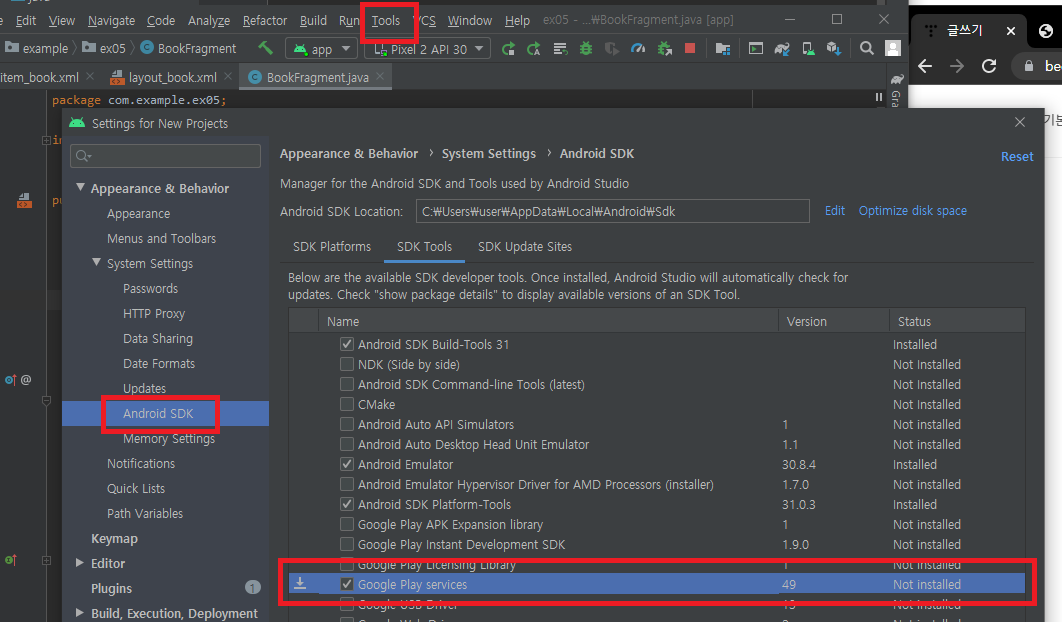This screenshot has width=1062, height=622.
Task: Click the red Stop icon
Action: [x=690, y=48]
